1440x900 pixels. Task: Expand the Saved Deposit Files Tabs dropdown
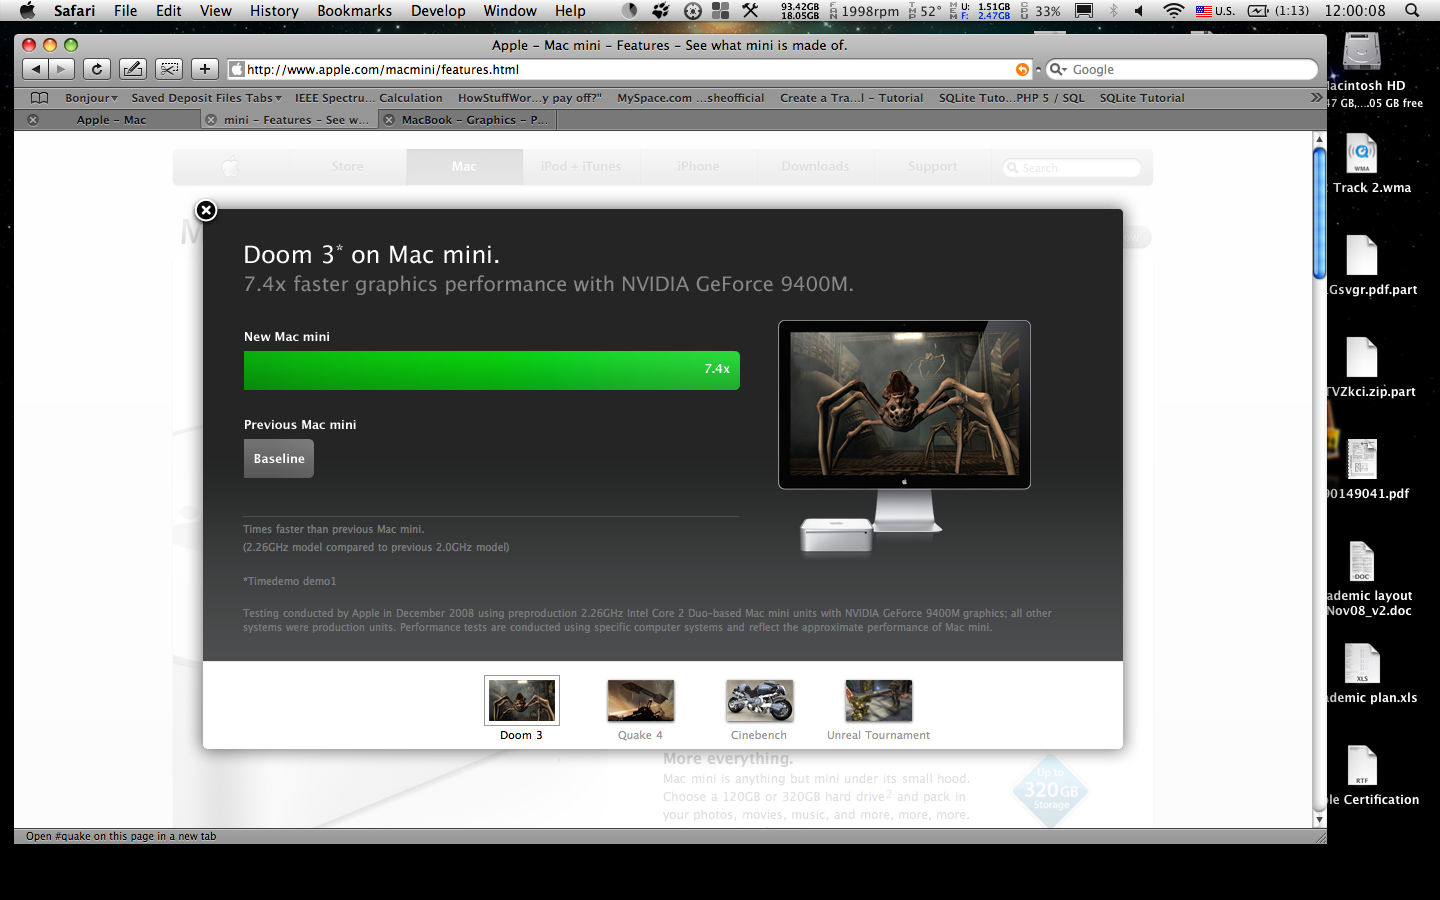tap(206, 98)
